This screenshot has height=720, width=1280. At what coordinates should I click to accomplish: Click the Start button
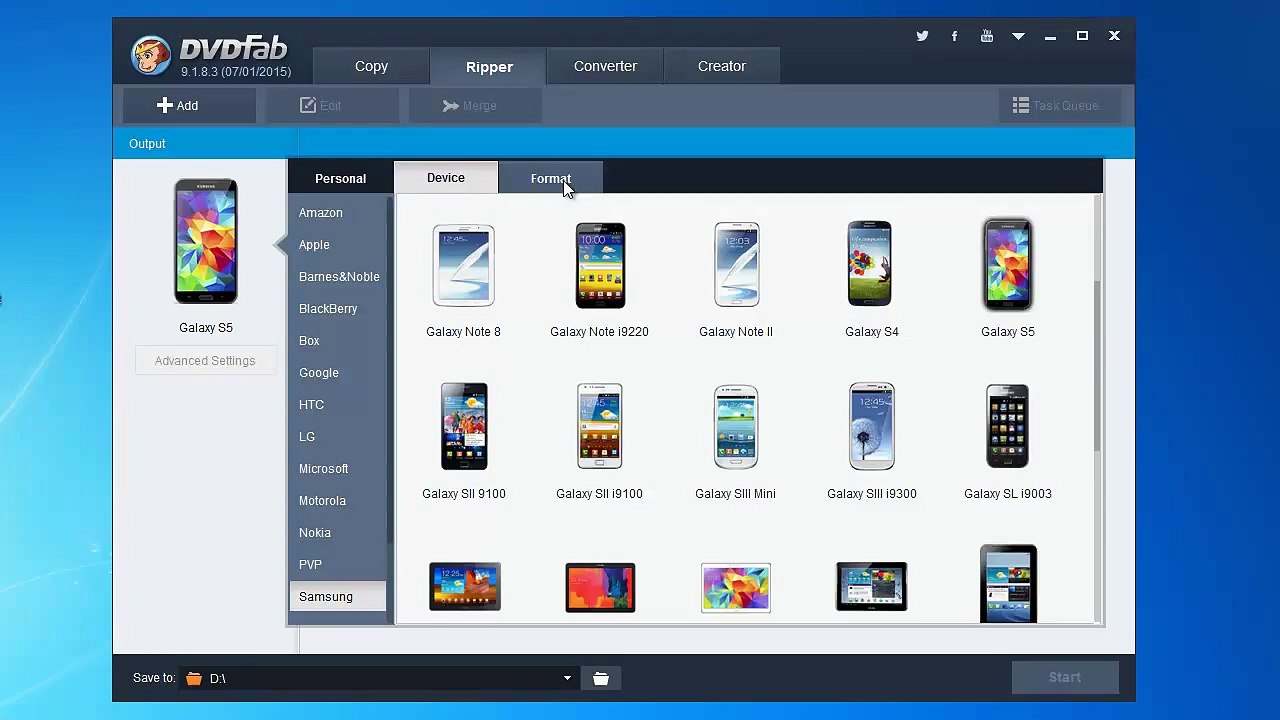point(1065,677)
